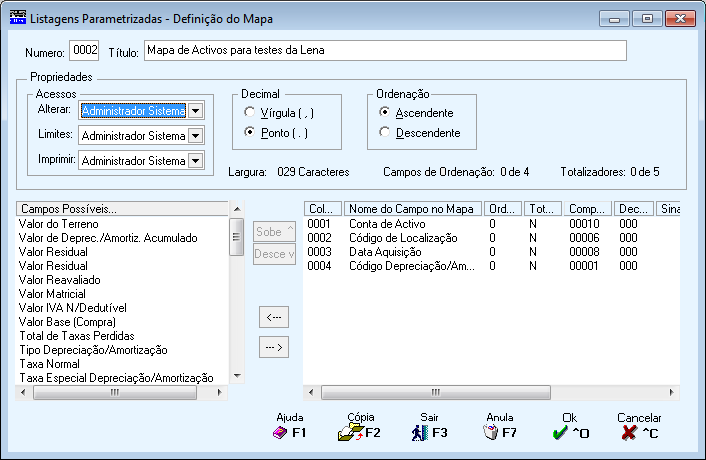Select Valor IVA N/Dedutível item
Viewport: 706px width, 460px height.
72,307
